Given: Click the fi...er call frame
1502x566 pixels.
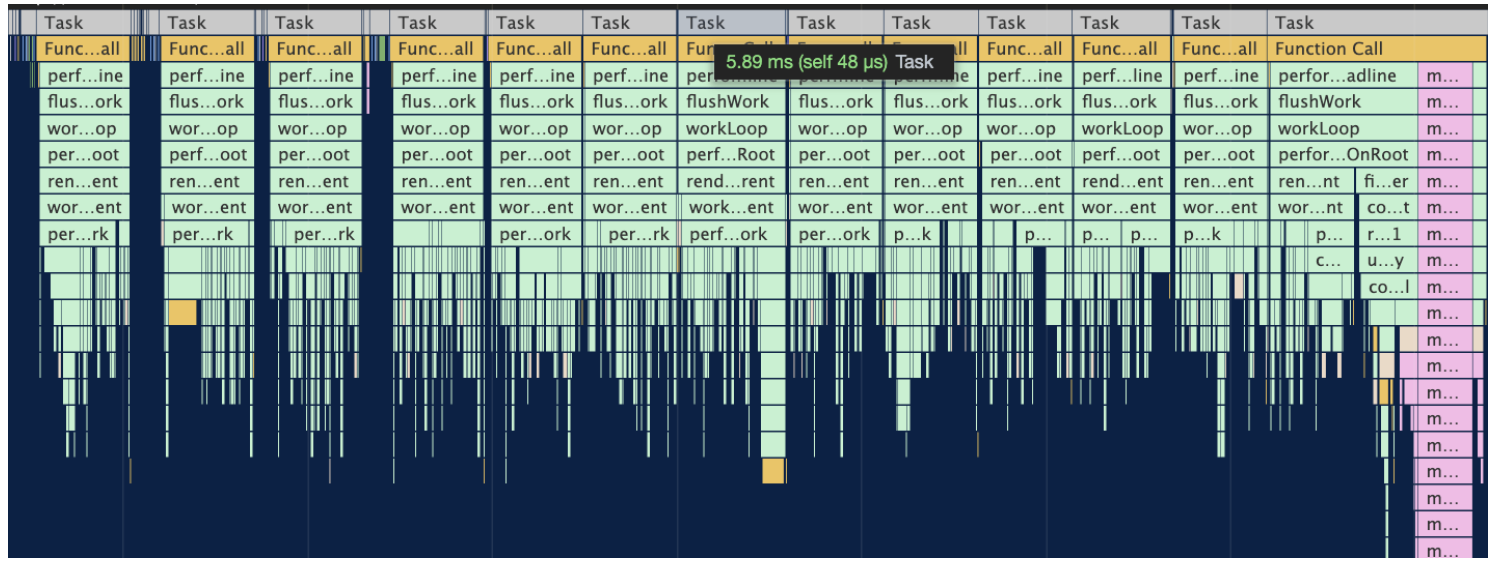Looking at the screenshot, I should (x=1386, y=182).
